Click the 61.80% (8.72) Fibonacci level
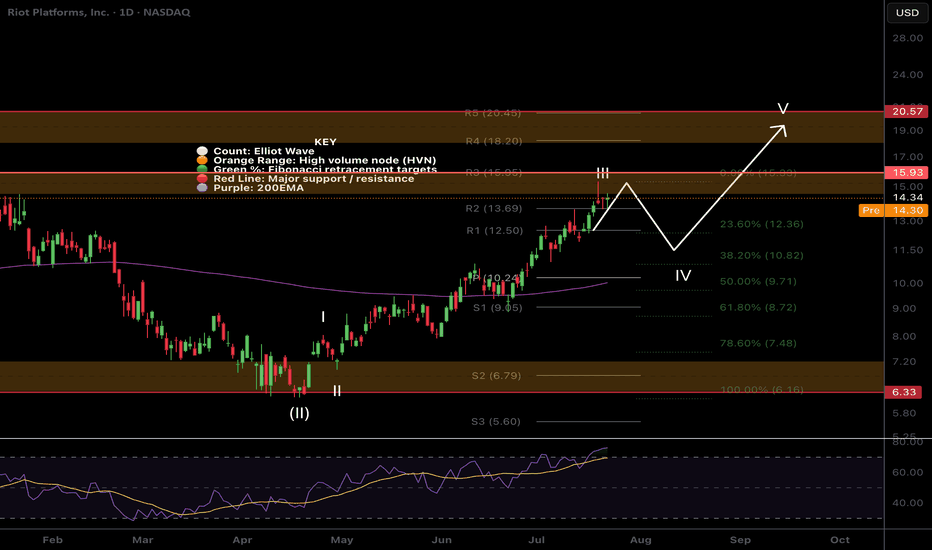932x550 pixels. (x=758, y=307)
